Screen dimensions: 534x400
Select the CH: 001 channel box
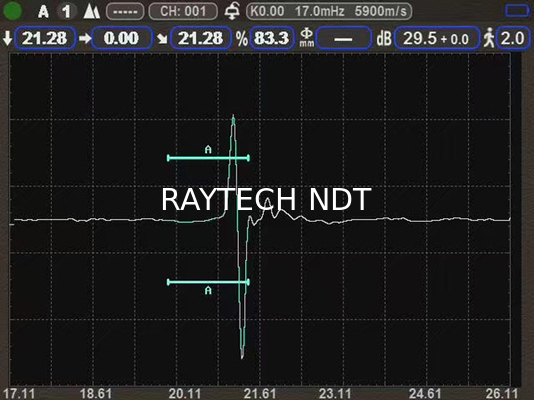[x=183, y=12]
